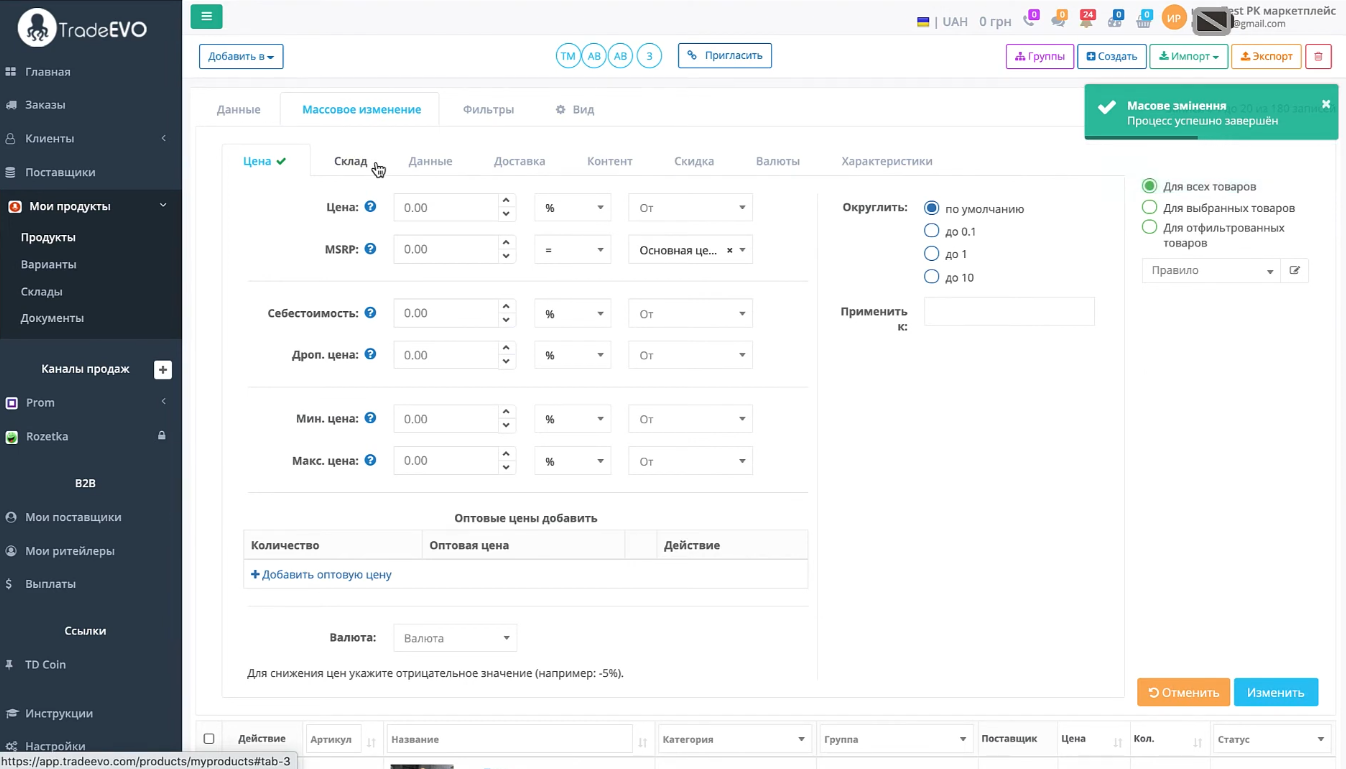The image size is (1346, 769).
Task: Click the help icon next to Макс. цена
Action: coord(370,461)
